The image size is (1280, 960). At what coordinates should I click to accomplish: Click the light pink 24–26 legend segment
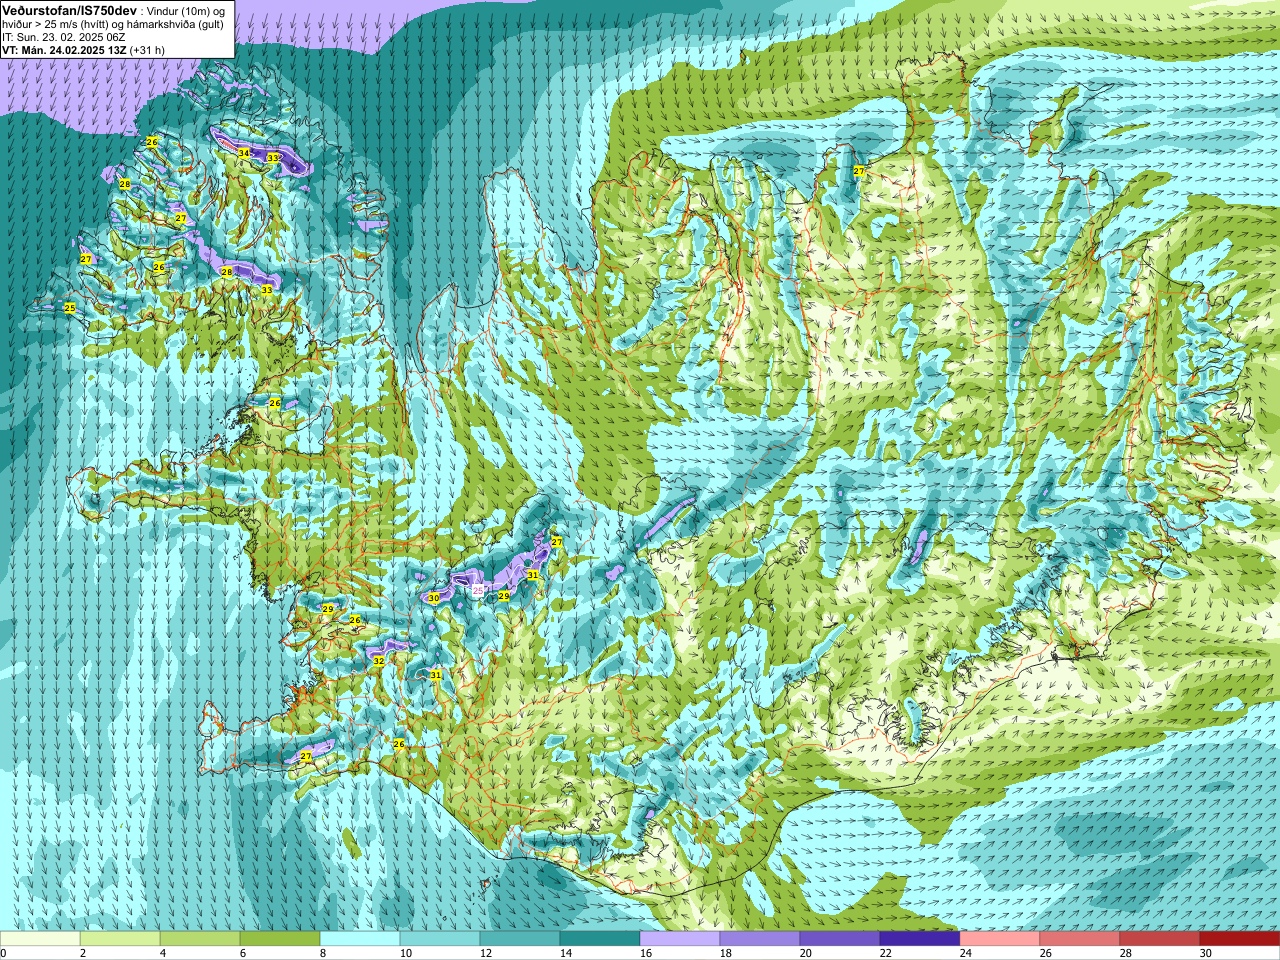click(1000, 939)
